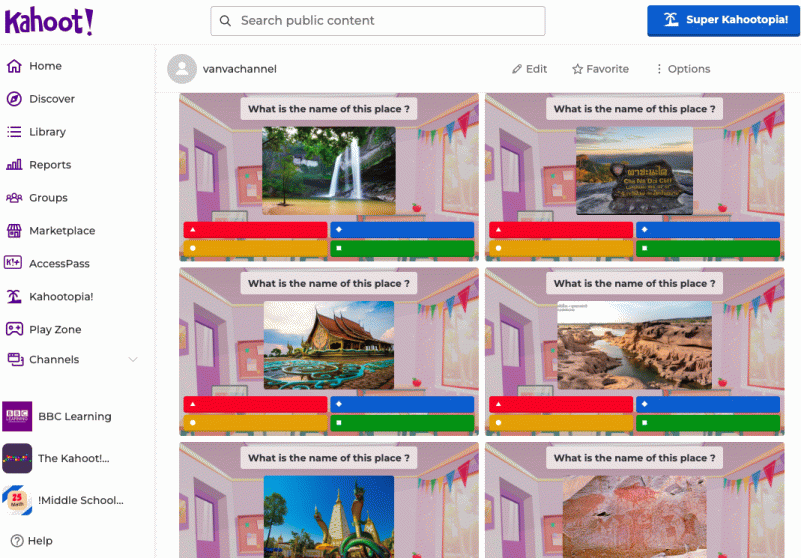Screen dimensions: 801x558
Task: Open the vanvachannel profile link
Action: [237, 69]
